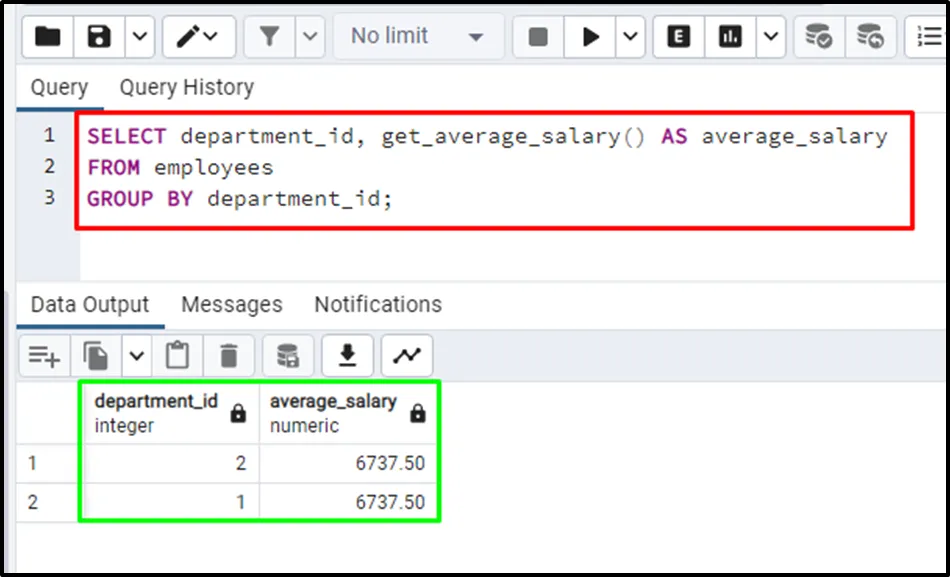Viewport: 950px width, 577px height.
Task: Switch to the Query History tab
Action: (187, 87)
